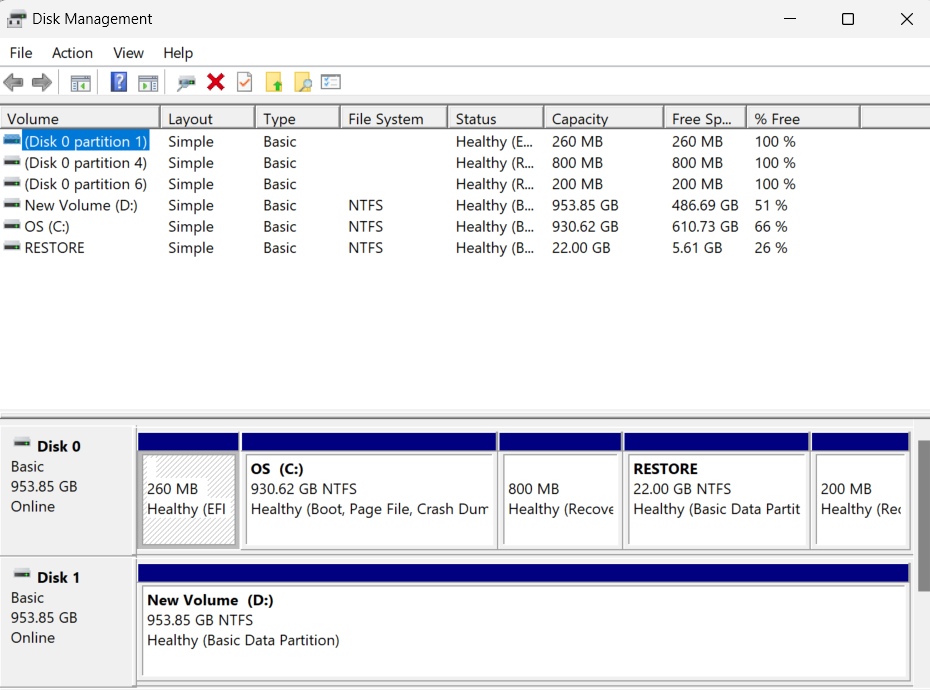Open the View menu
The image size is (930, 690).
pos(128,53)
